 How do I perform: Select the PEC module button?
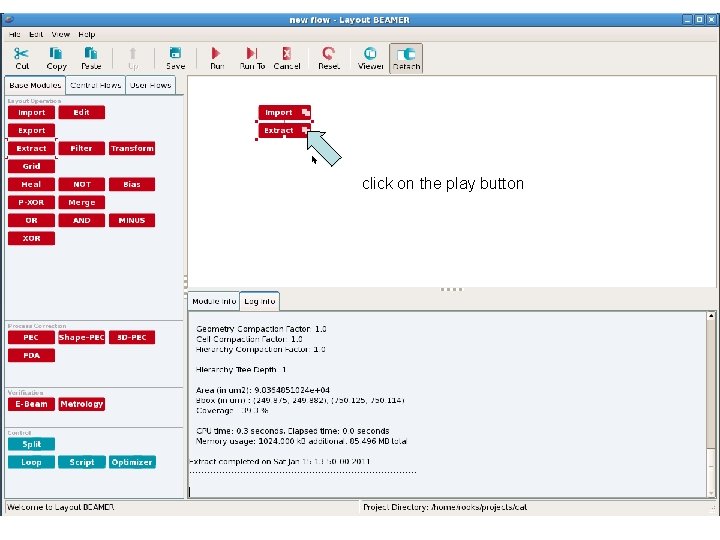[x=31, y=338]
